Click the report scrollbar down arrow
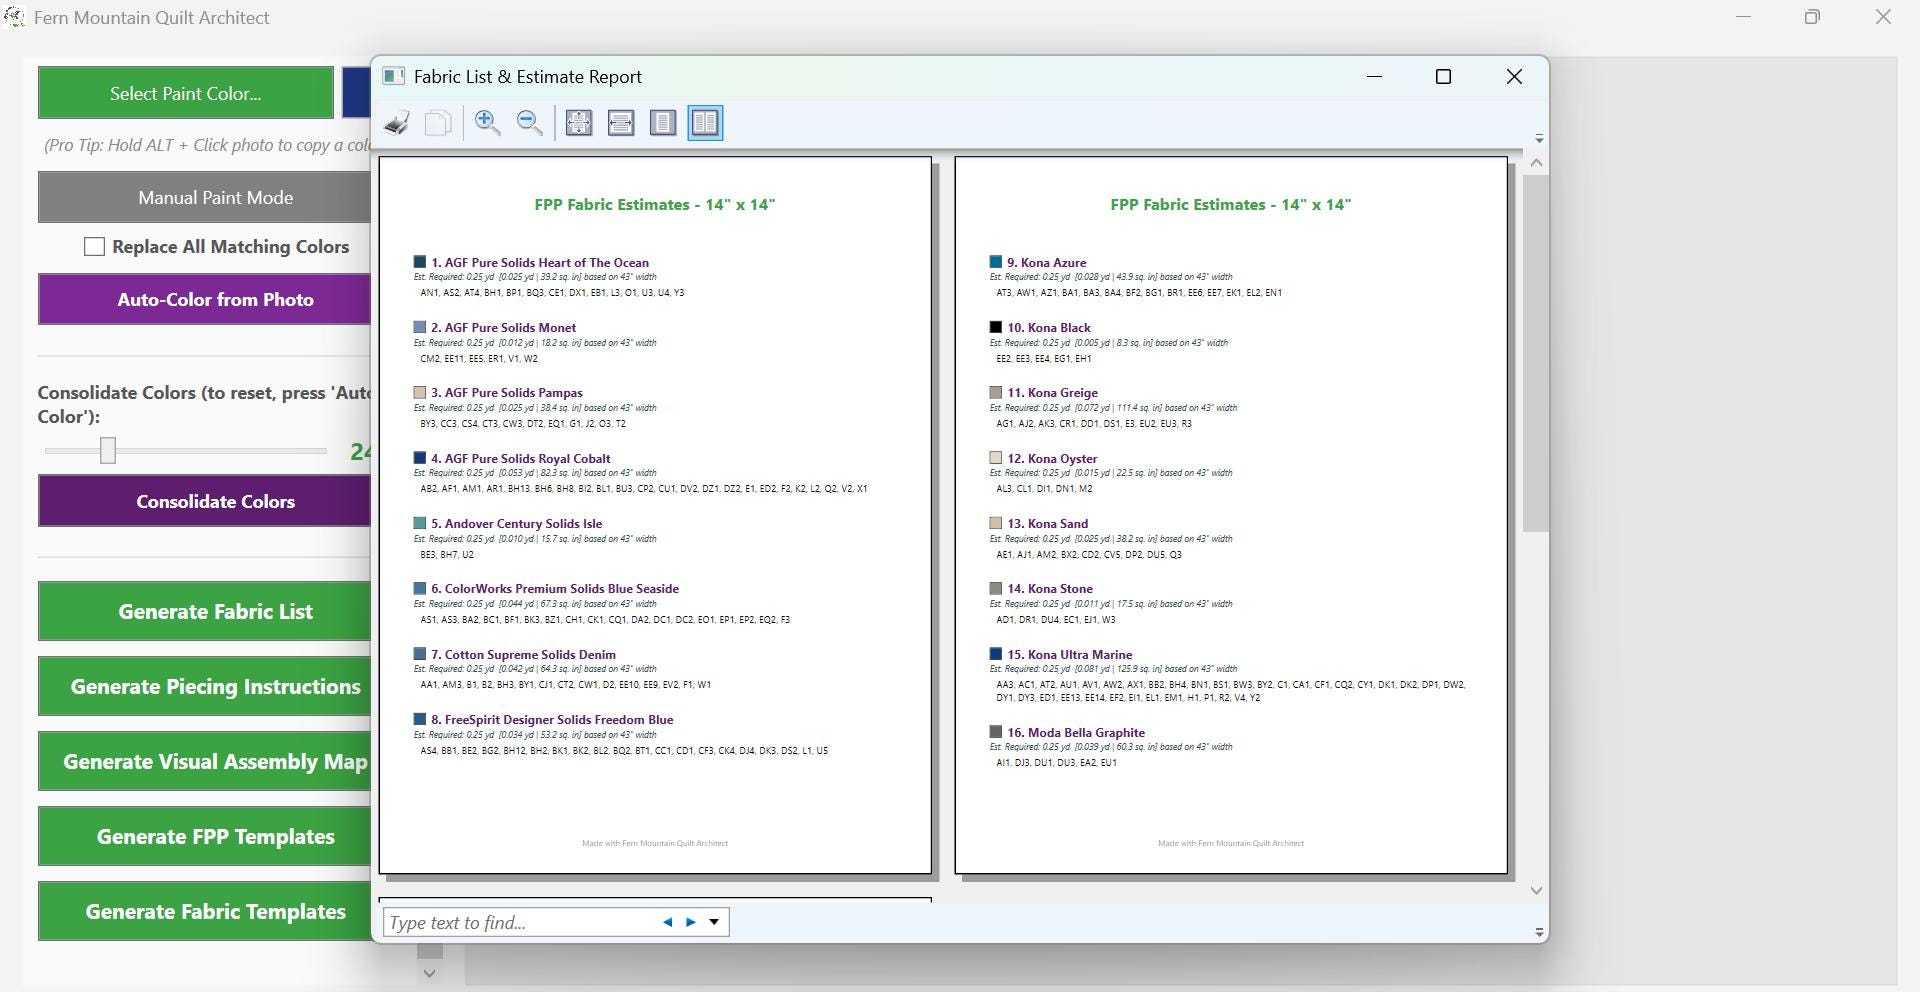The width and height of the screenshot is (1920, 992). (1536, 890)
